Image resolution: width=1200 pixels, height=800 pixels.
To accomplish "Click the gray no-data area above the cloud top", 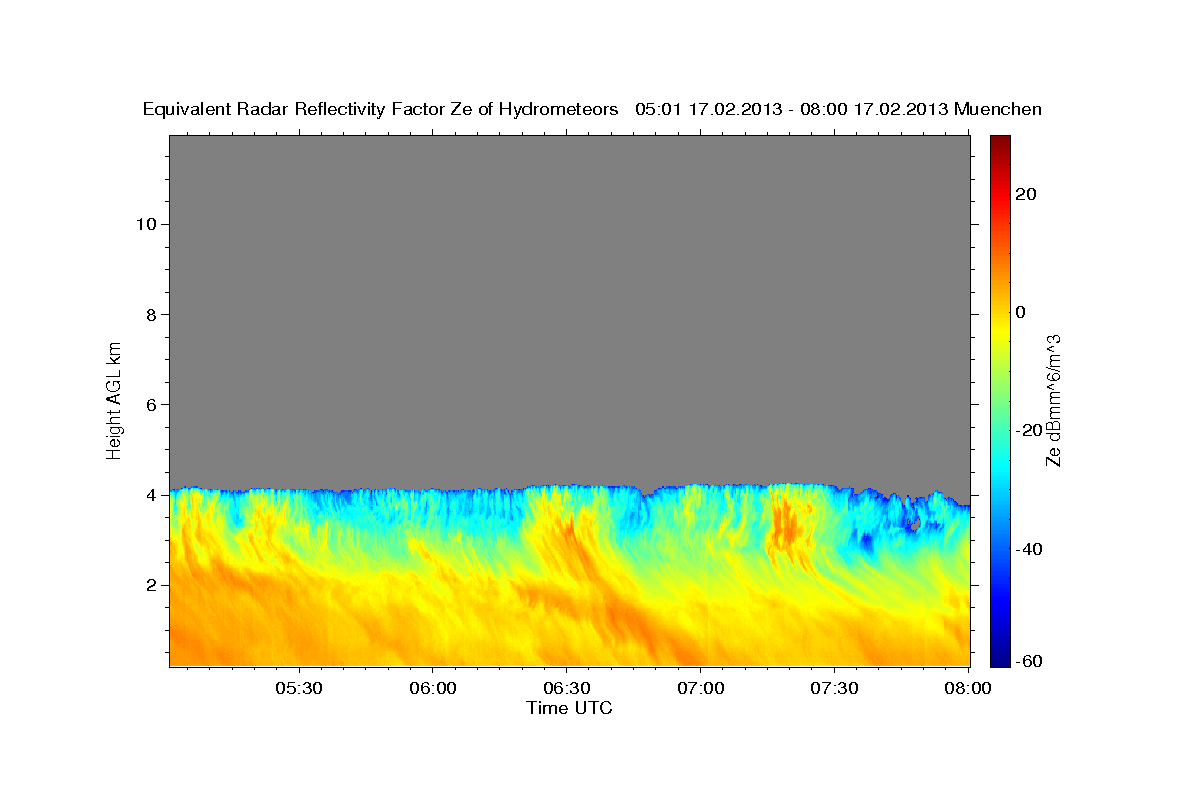I will coord(569,310).
